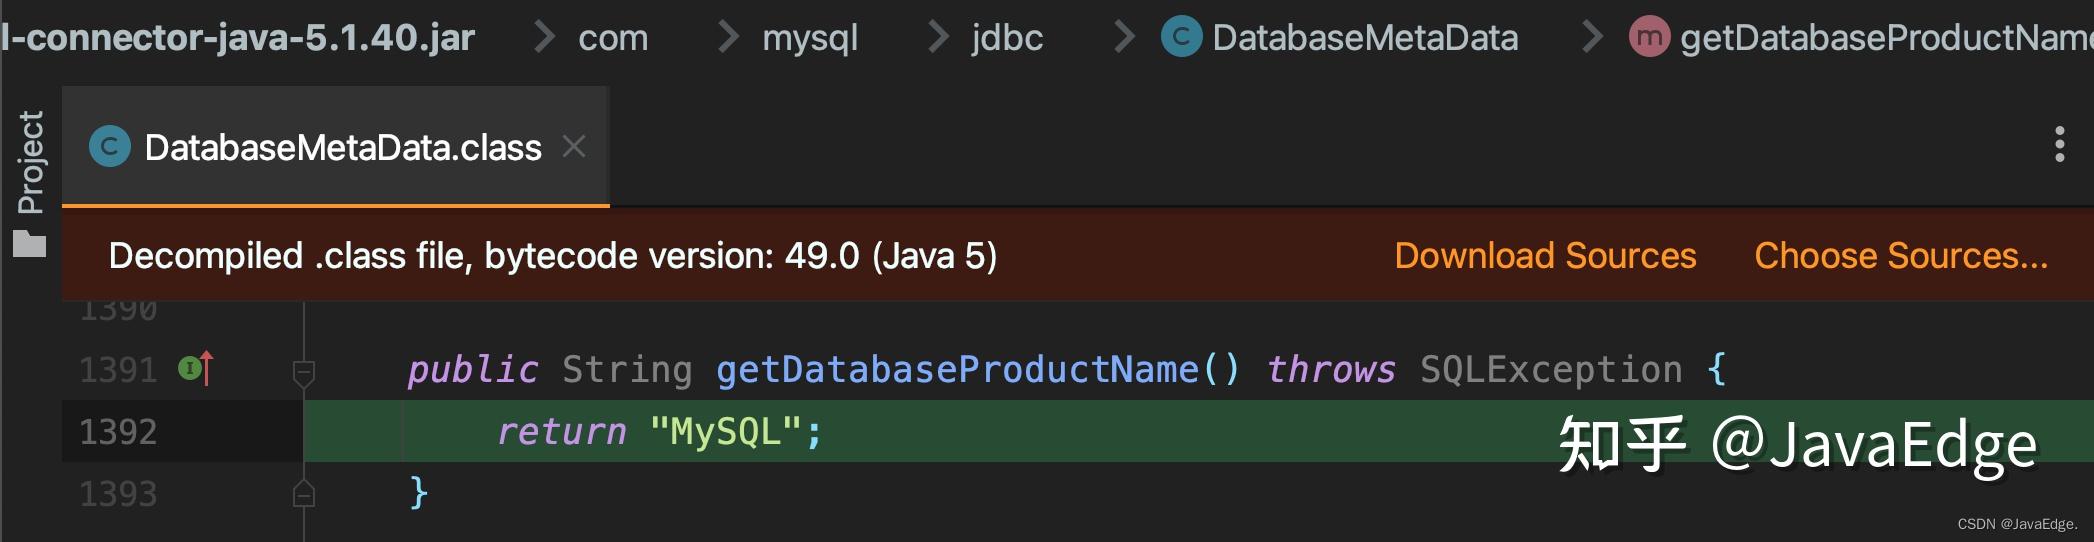Click the com package breadcrumb
The image size is (2094, 542).
(613, 38)
